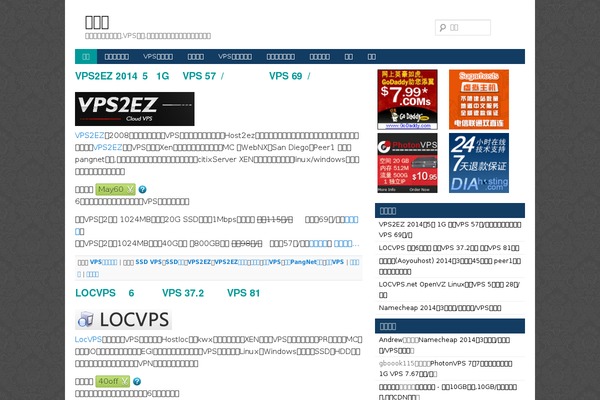Open the PhotonVPS $10.95 banner ad

408,163
